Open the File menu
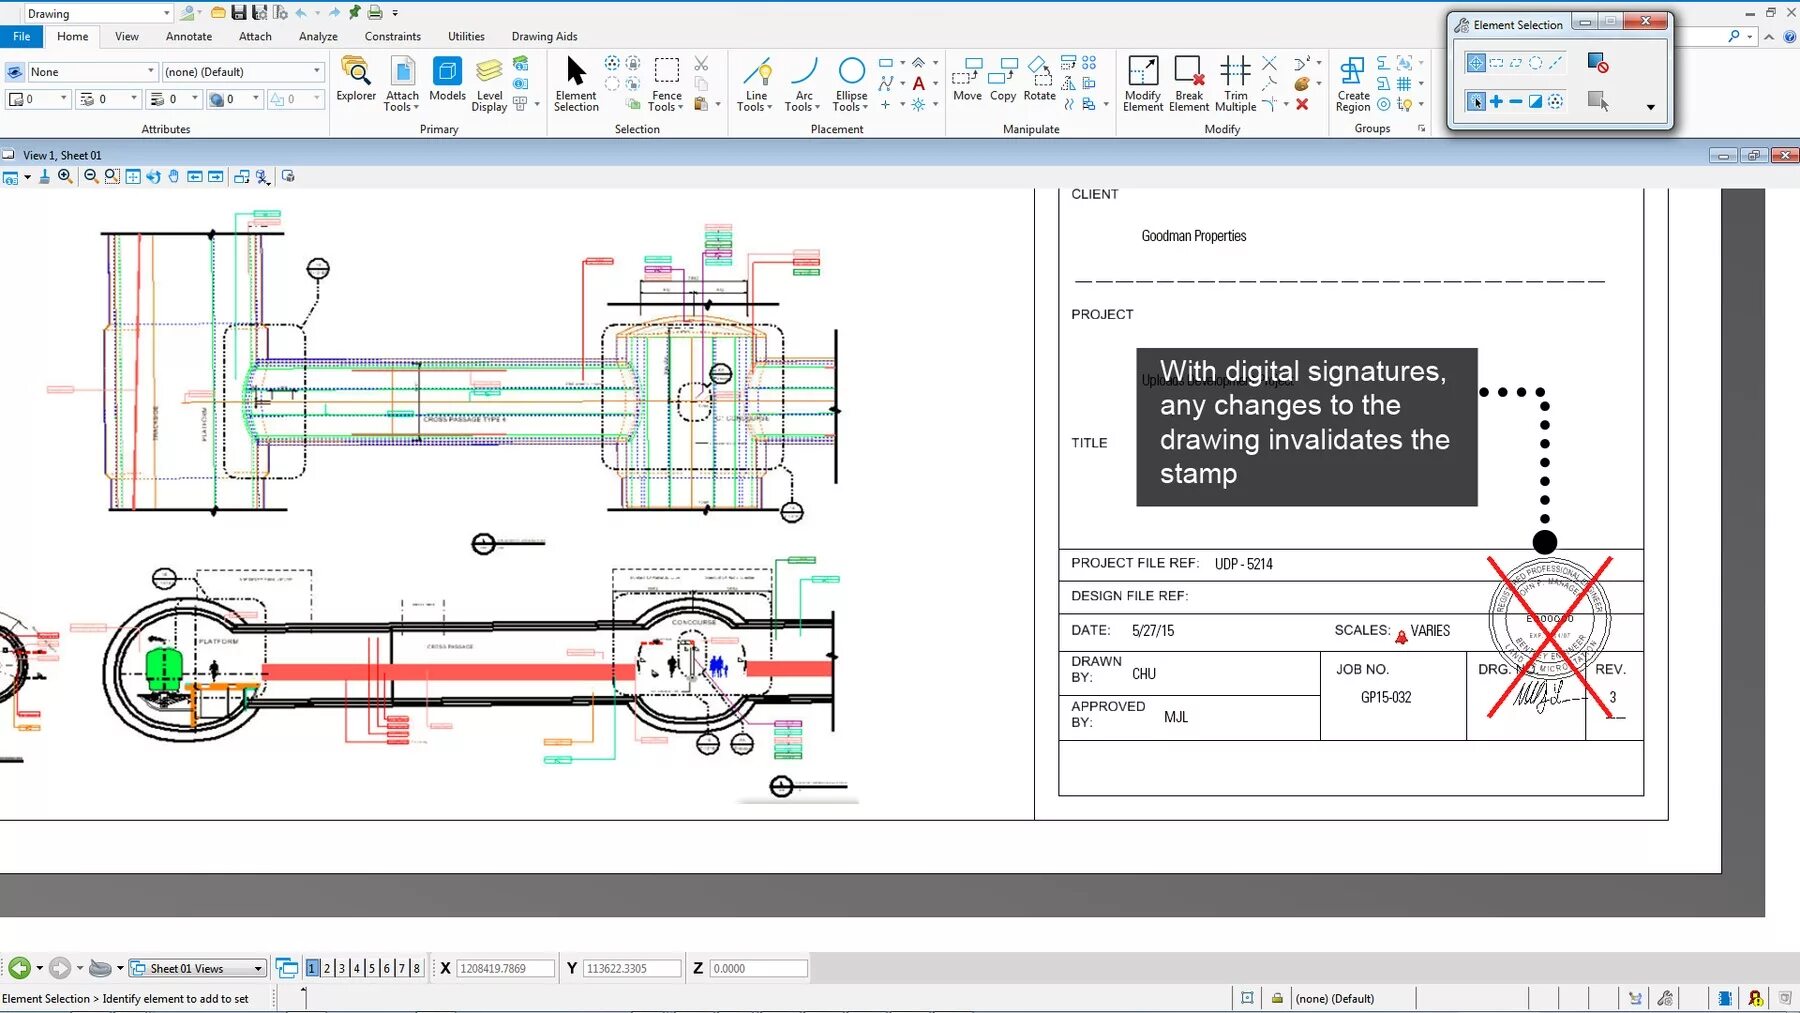 [21, 36]
